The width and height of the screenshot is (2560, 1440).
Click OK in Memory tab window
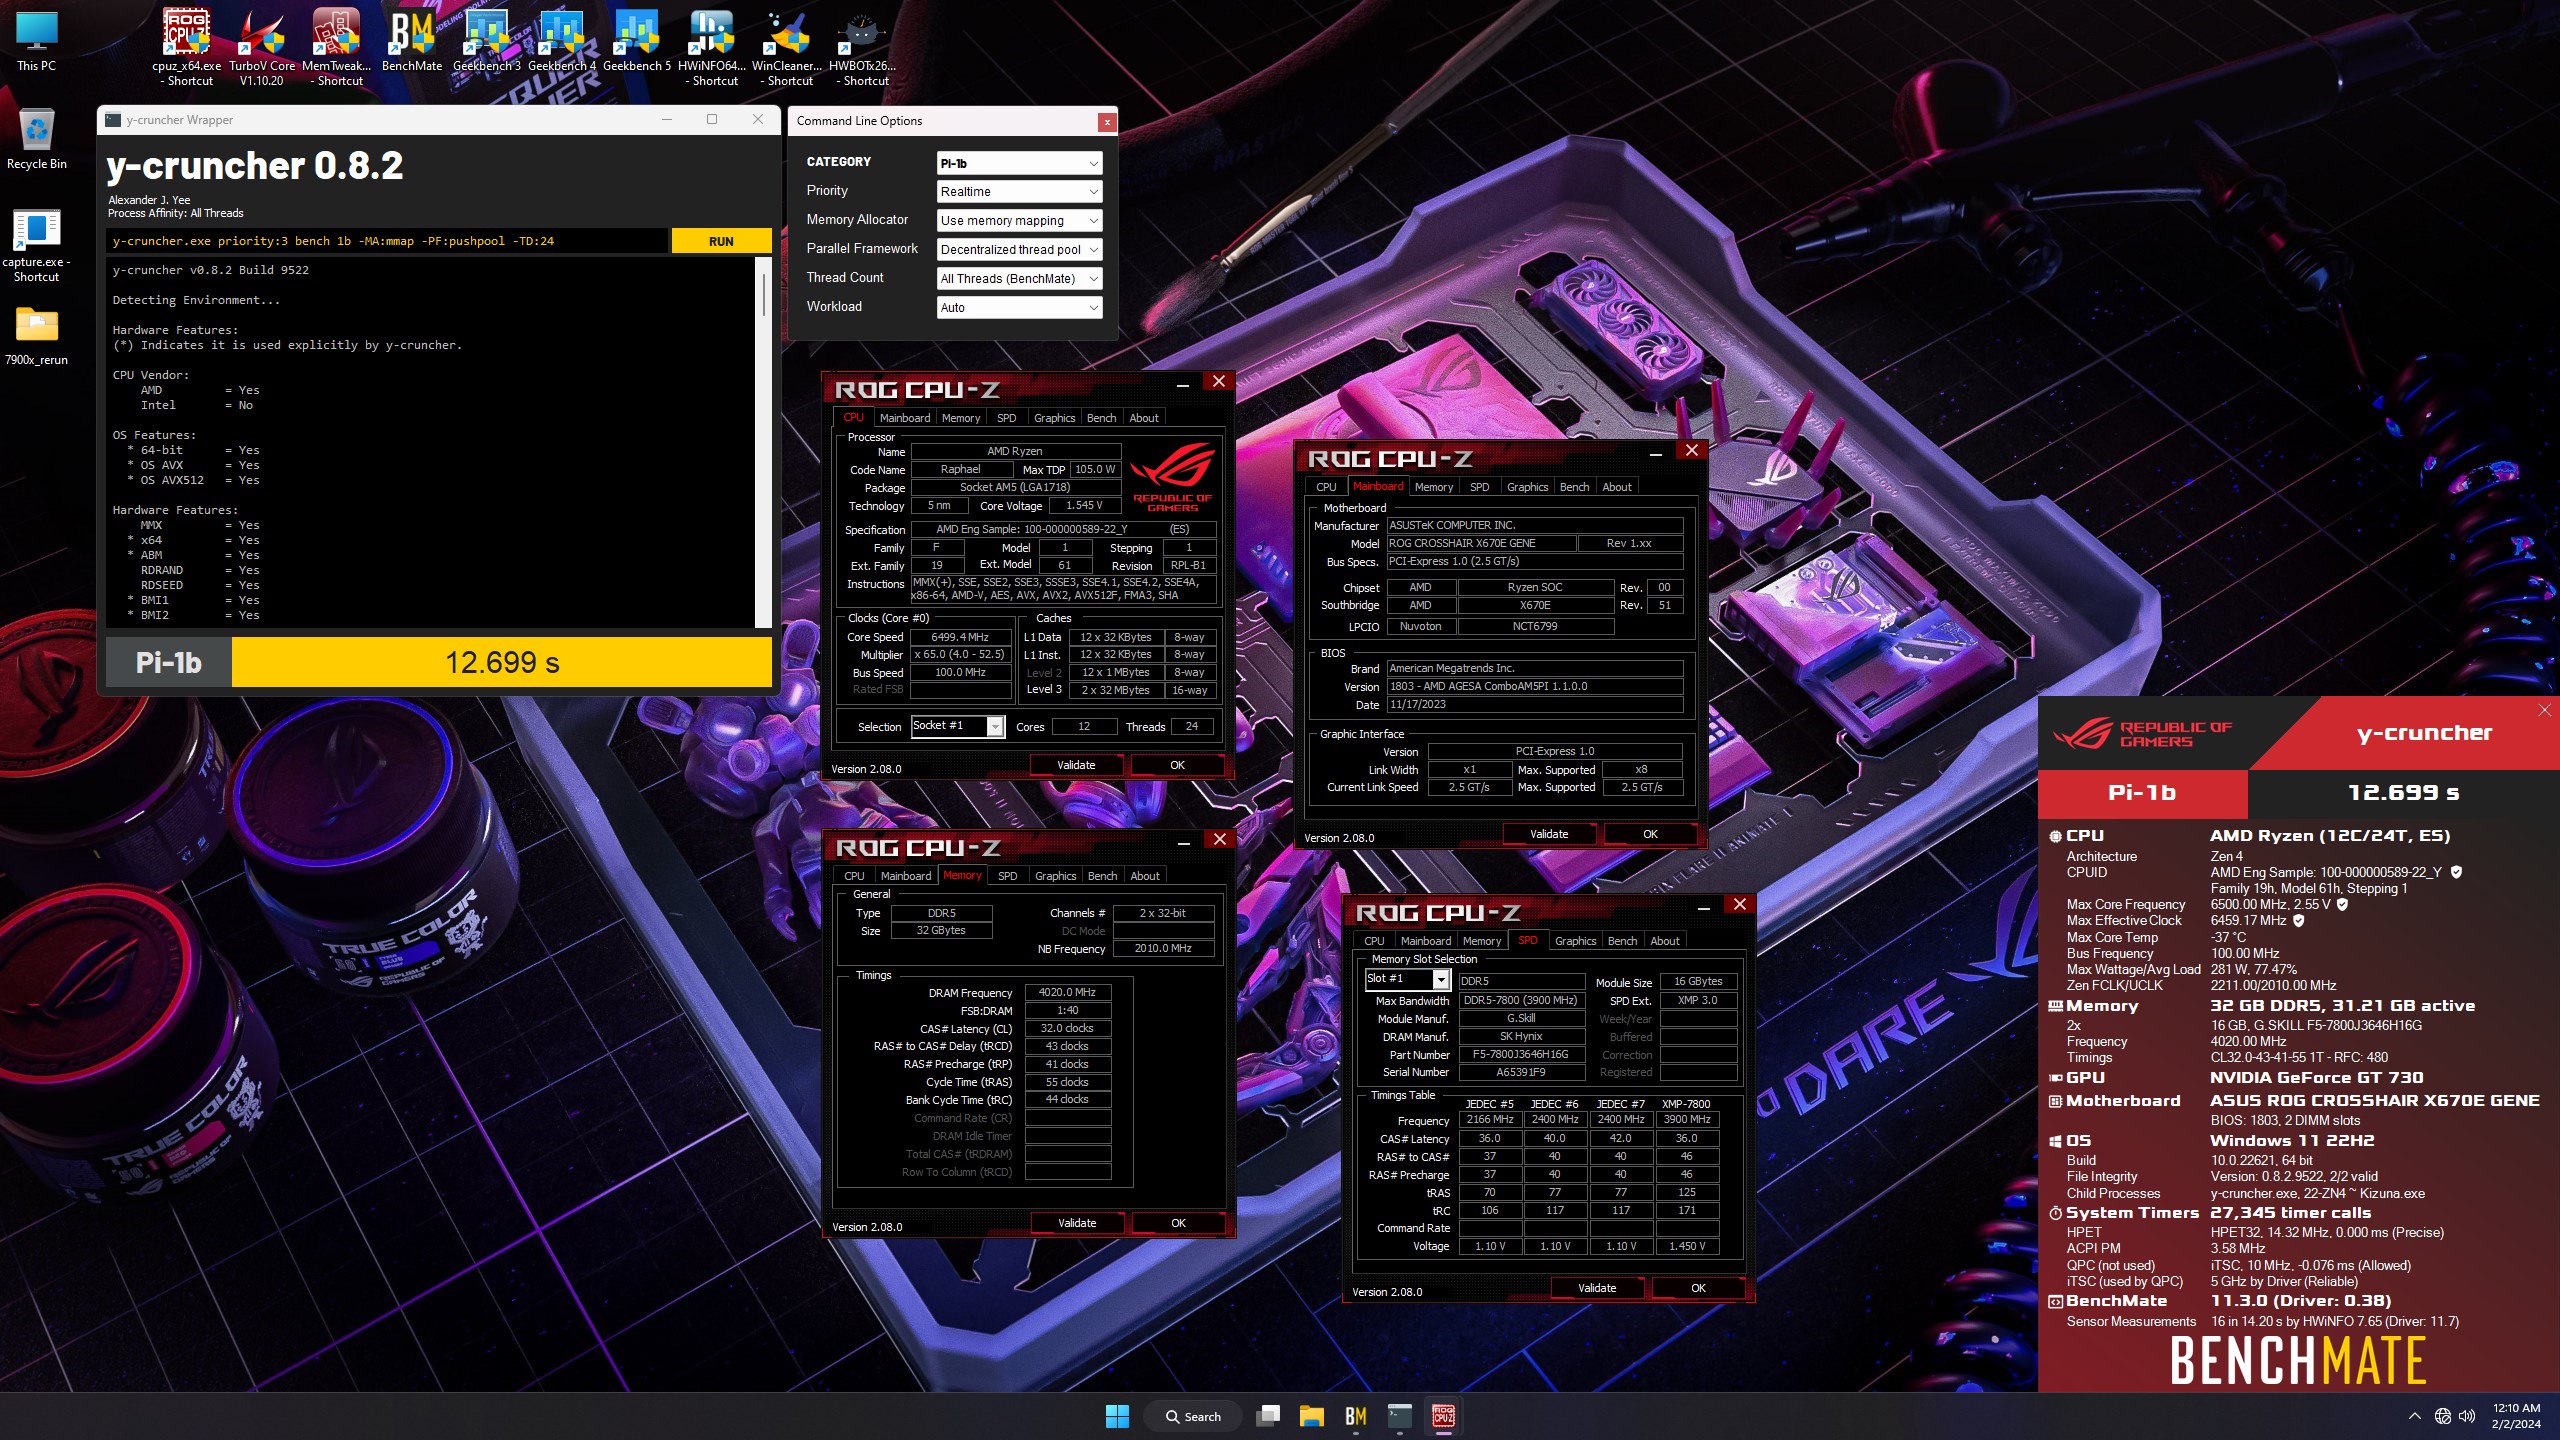point(1178,1223)
